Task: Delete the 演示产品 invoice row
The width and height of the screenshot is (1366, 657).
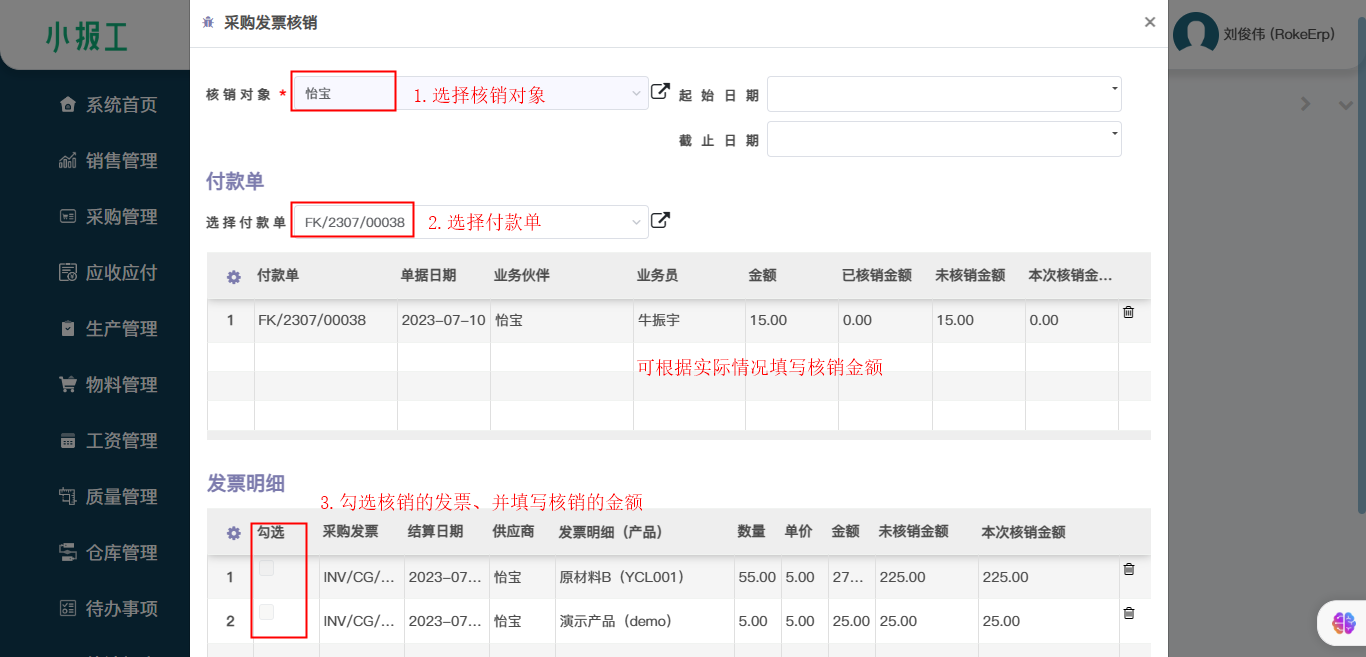Action: 1128,614
